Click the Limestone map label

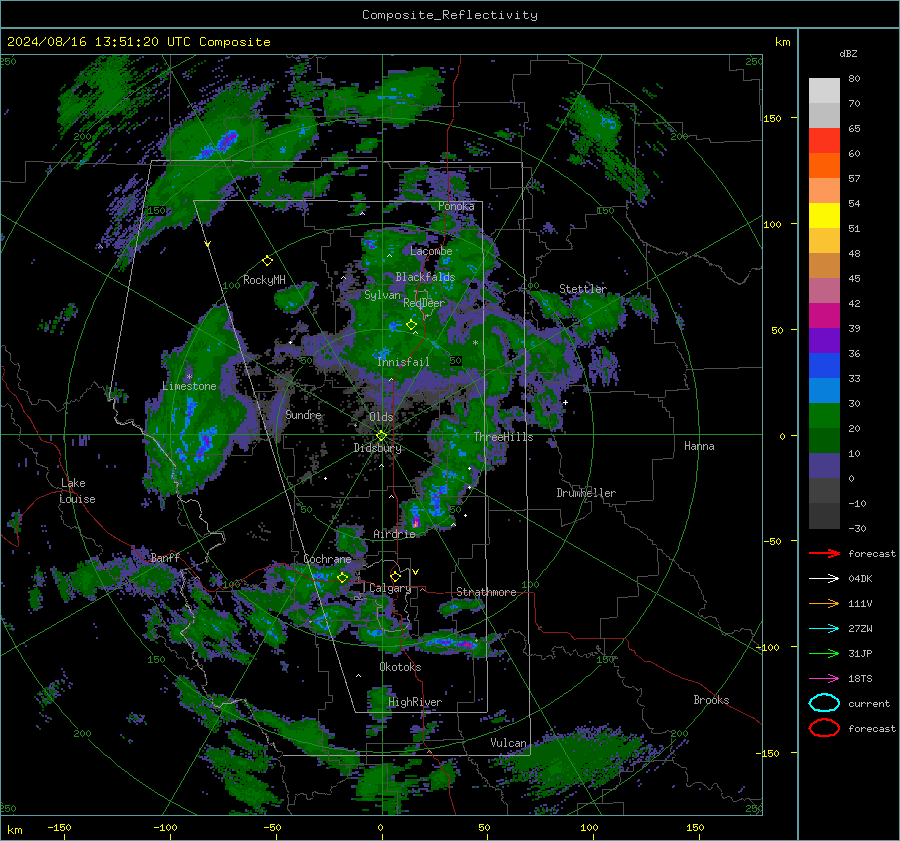pyautogui.click(x=189, y=386)
